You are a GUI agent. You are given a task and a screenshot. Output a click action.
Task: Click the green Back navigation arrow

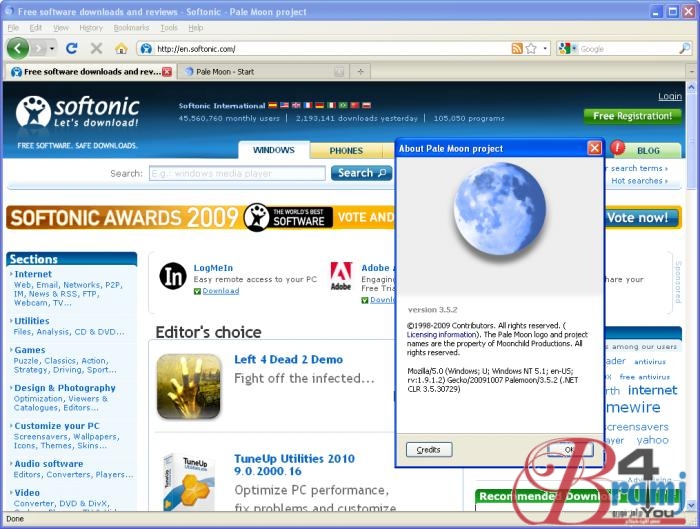pos(17,48)
